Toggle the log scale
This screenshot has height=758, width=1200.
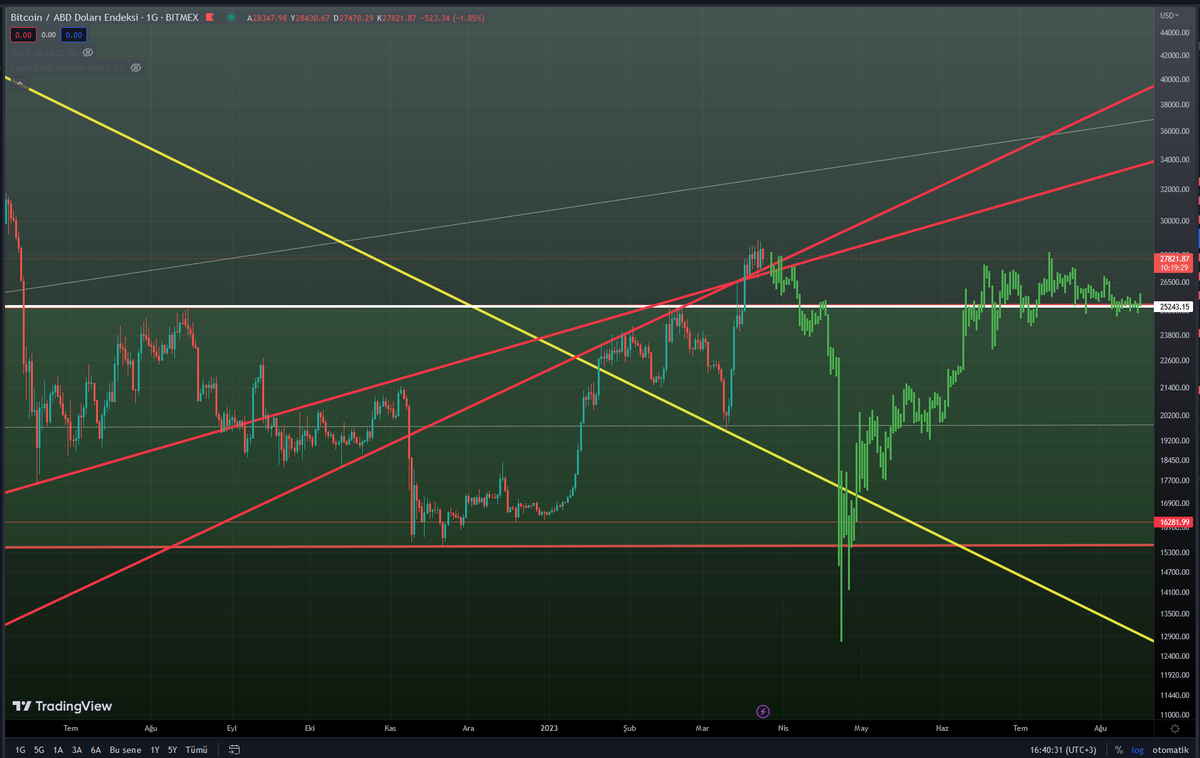click(1136, 750)
